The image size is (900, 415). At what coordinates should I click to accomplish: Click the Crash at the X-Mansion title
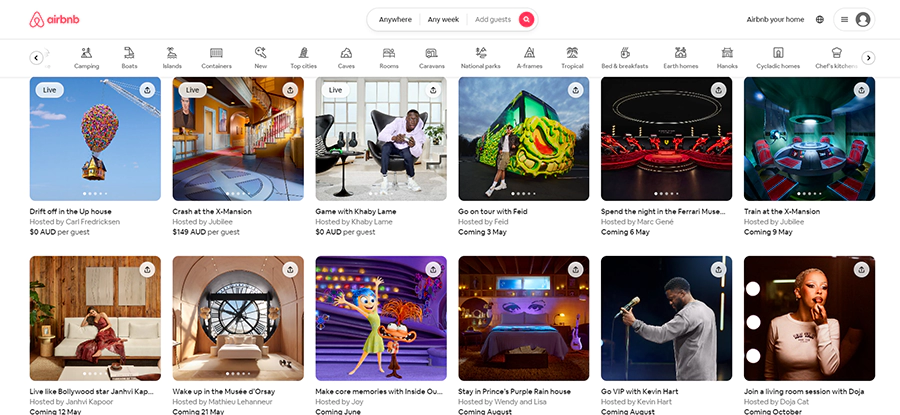212,211
